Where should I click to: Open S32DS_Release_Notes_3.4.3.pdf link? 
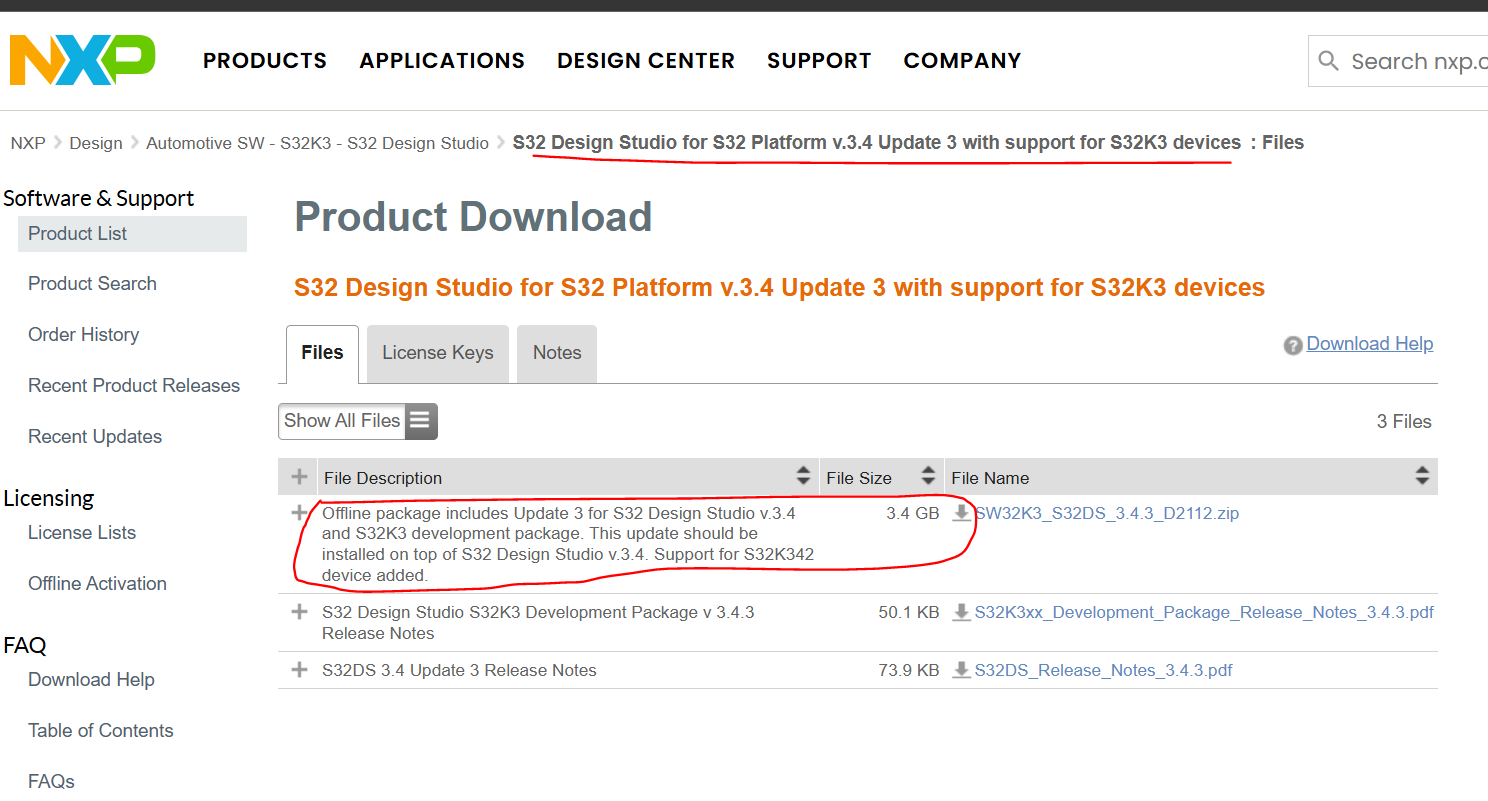point(1103,670)
